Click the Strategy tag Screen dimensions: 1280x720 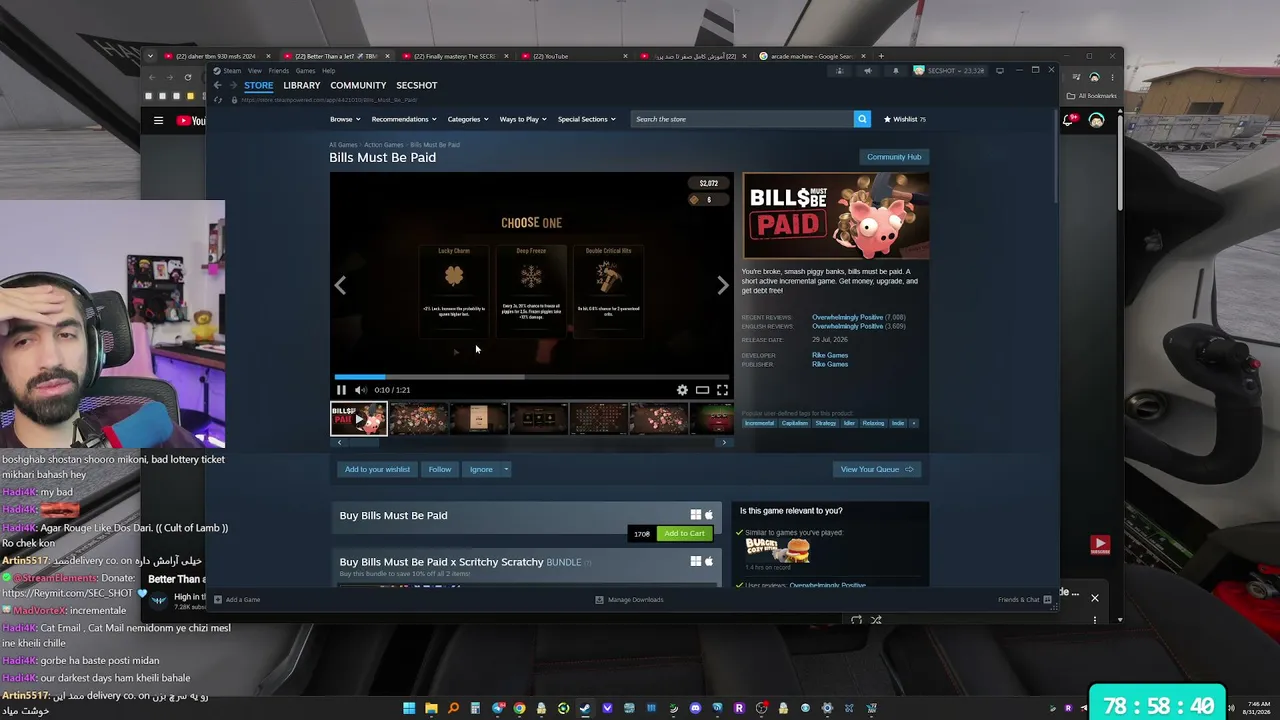pos(825,423)
